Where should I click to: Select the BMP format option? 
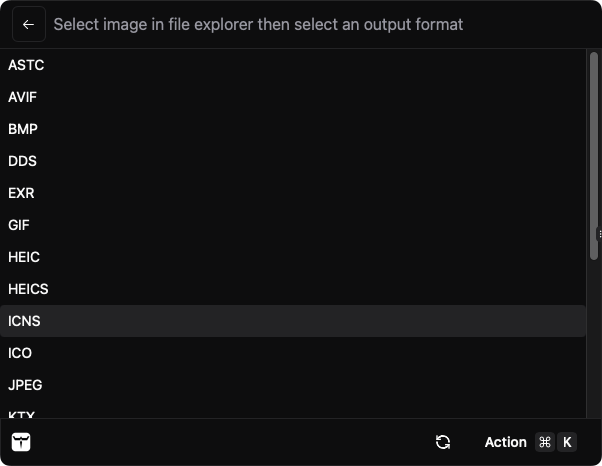[x=23, y=129]
